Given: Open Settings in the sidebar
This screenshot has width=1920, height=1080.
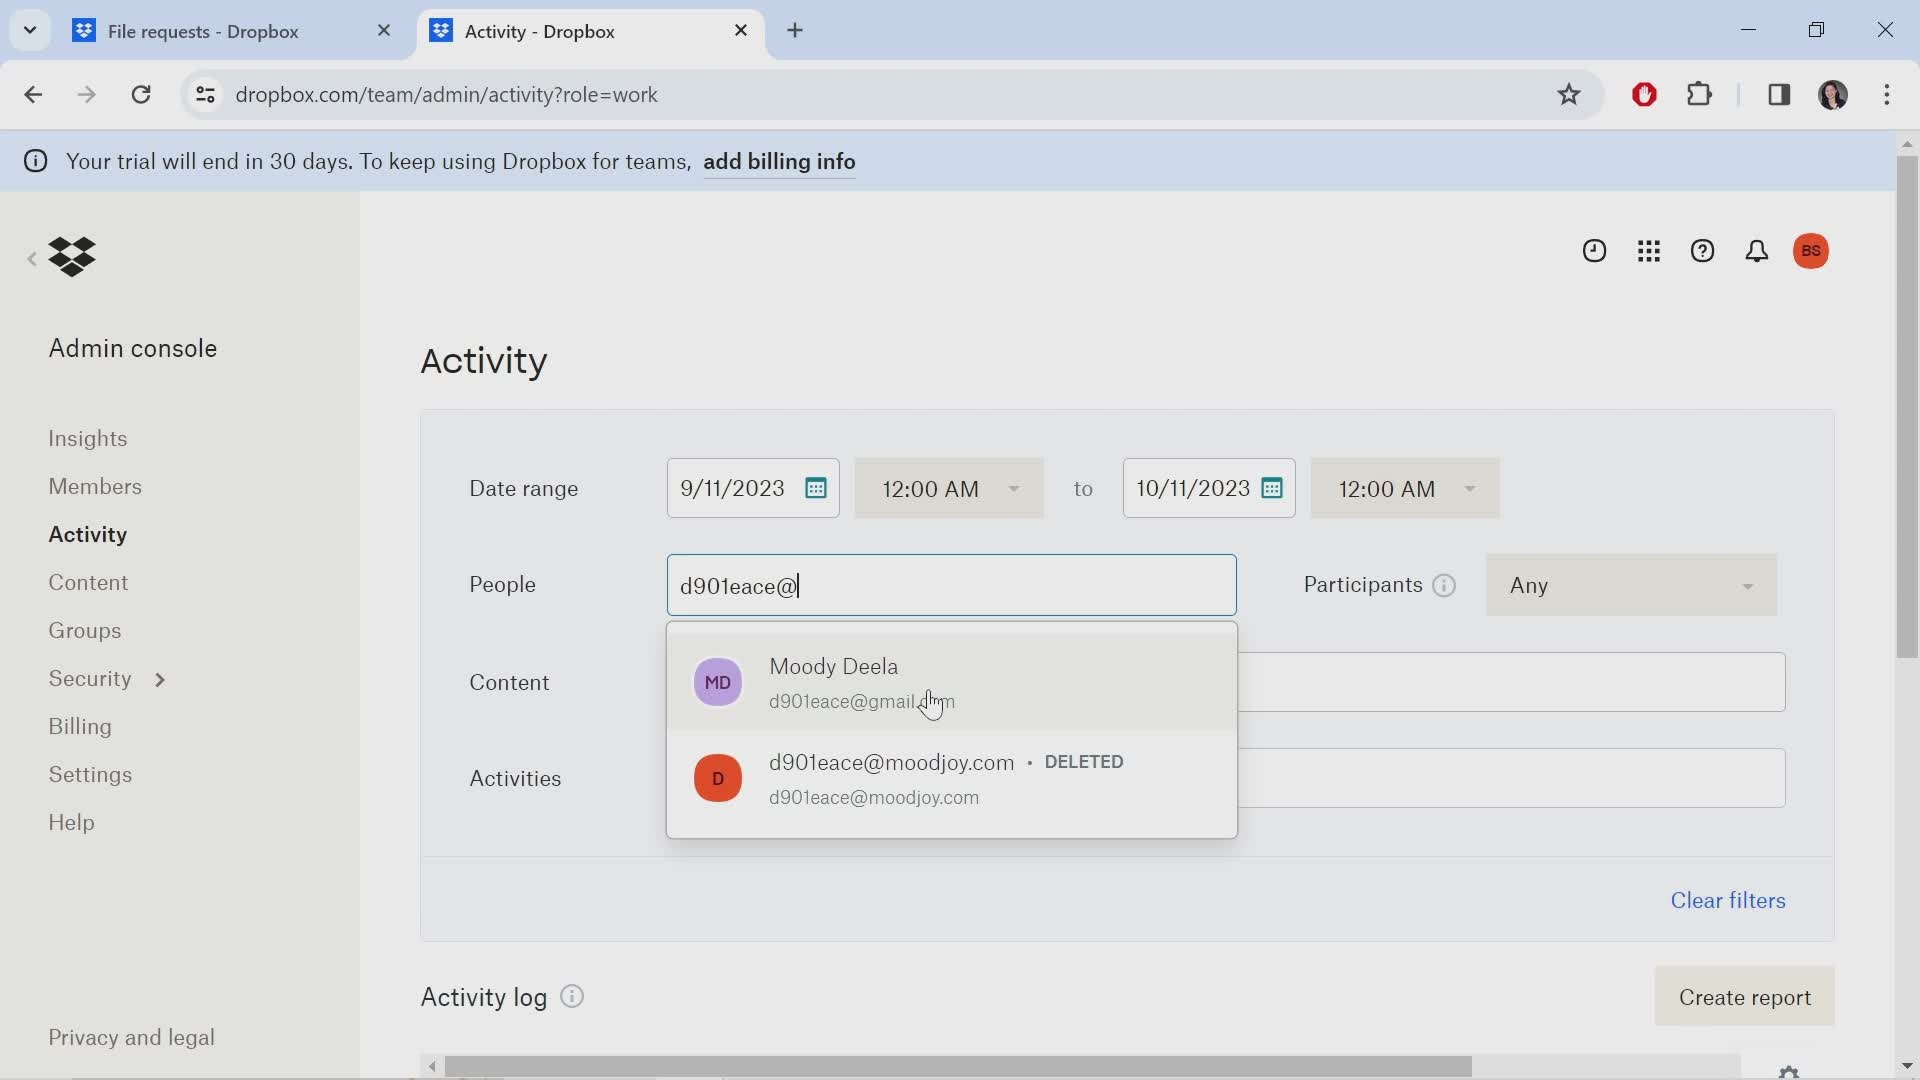Looking at the screenshot, I should [90, 775].
